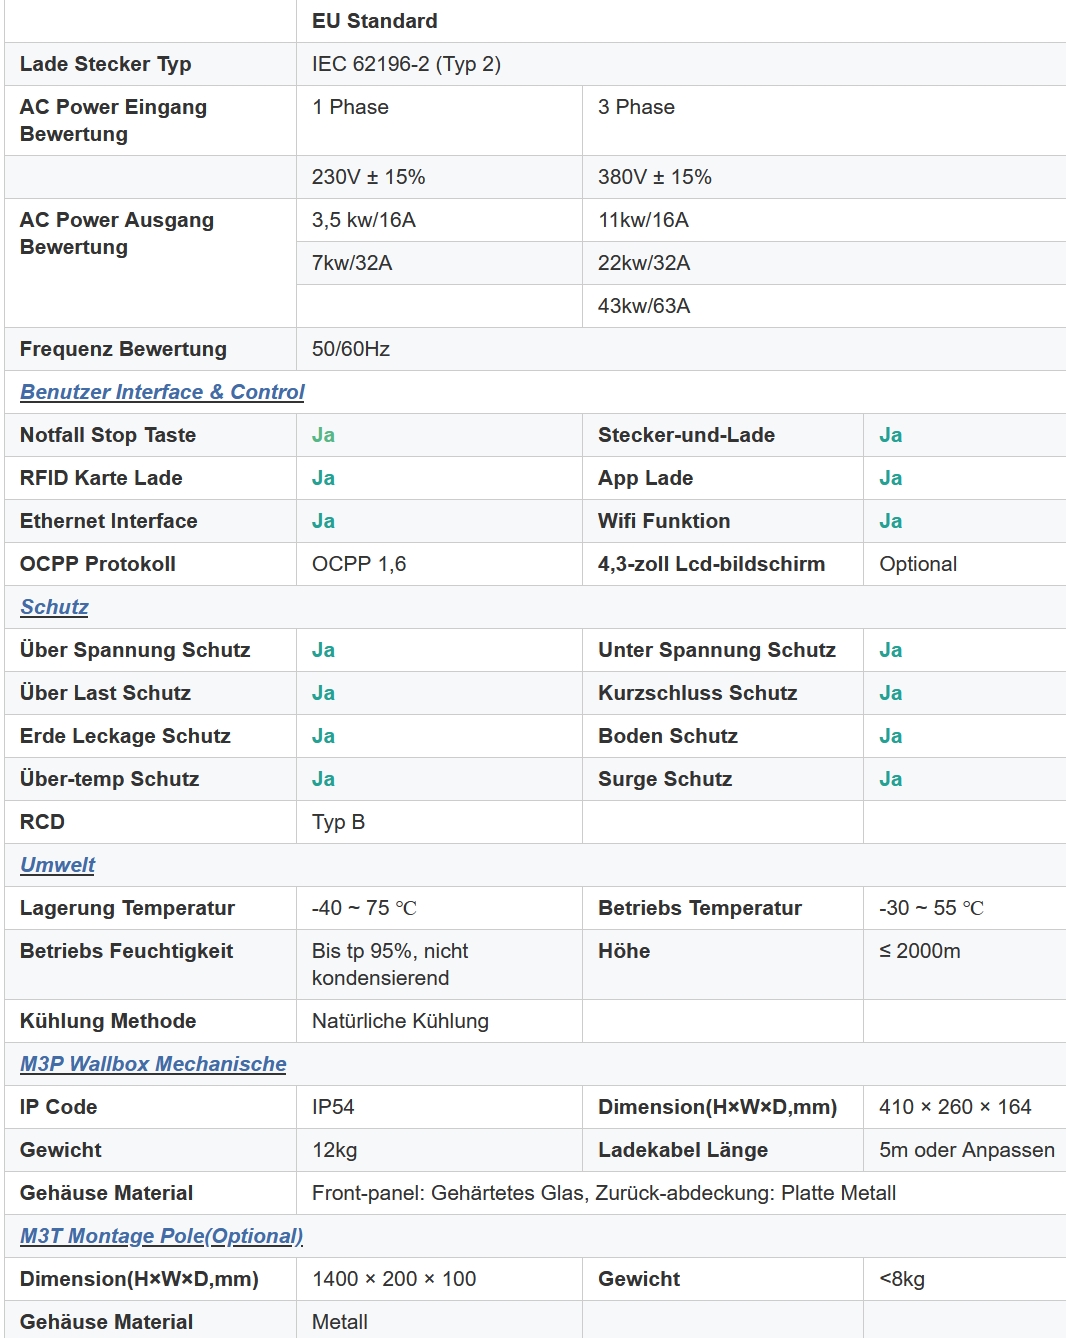Open the M3T Montage Pole(Optional) link
Screen dimensions: 1066x1338
click(161, 1236)
